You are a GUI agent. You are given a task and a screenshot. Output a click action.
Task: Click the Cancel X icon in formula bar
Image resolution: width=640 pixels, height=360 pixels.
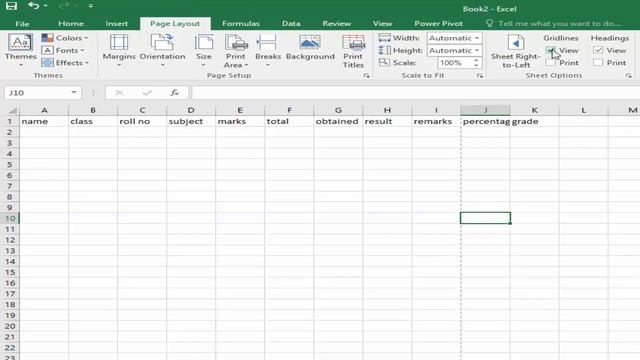click(119, 93)
